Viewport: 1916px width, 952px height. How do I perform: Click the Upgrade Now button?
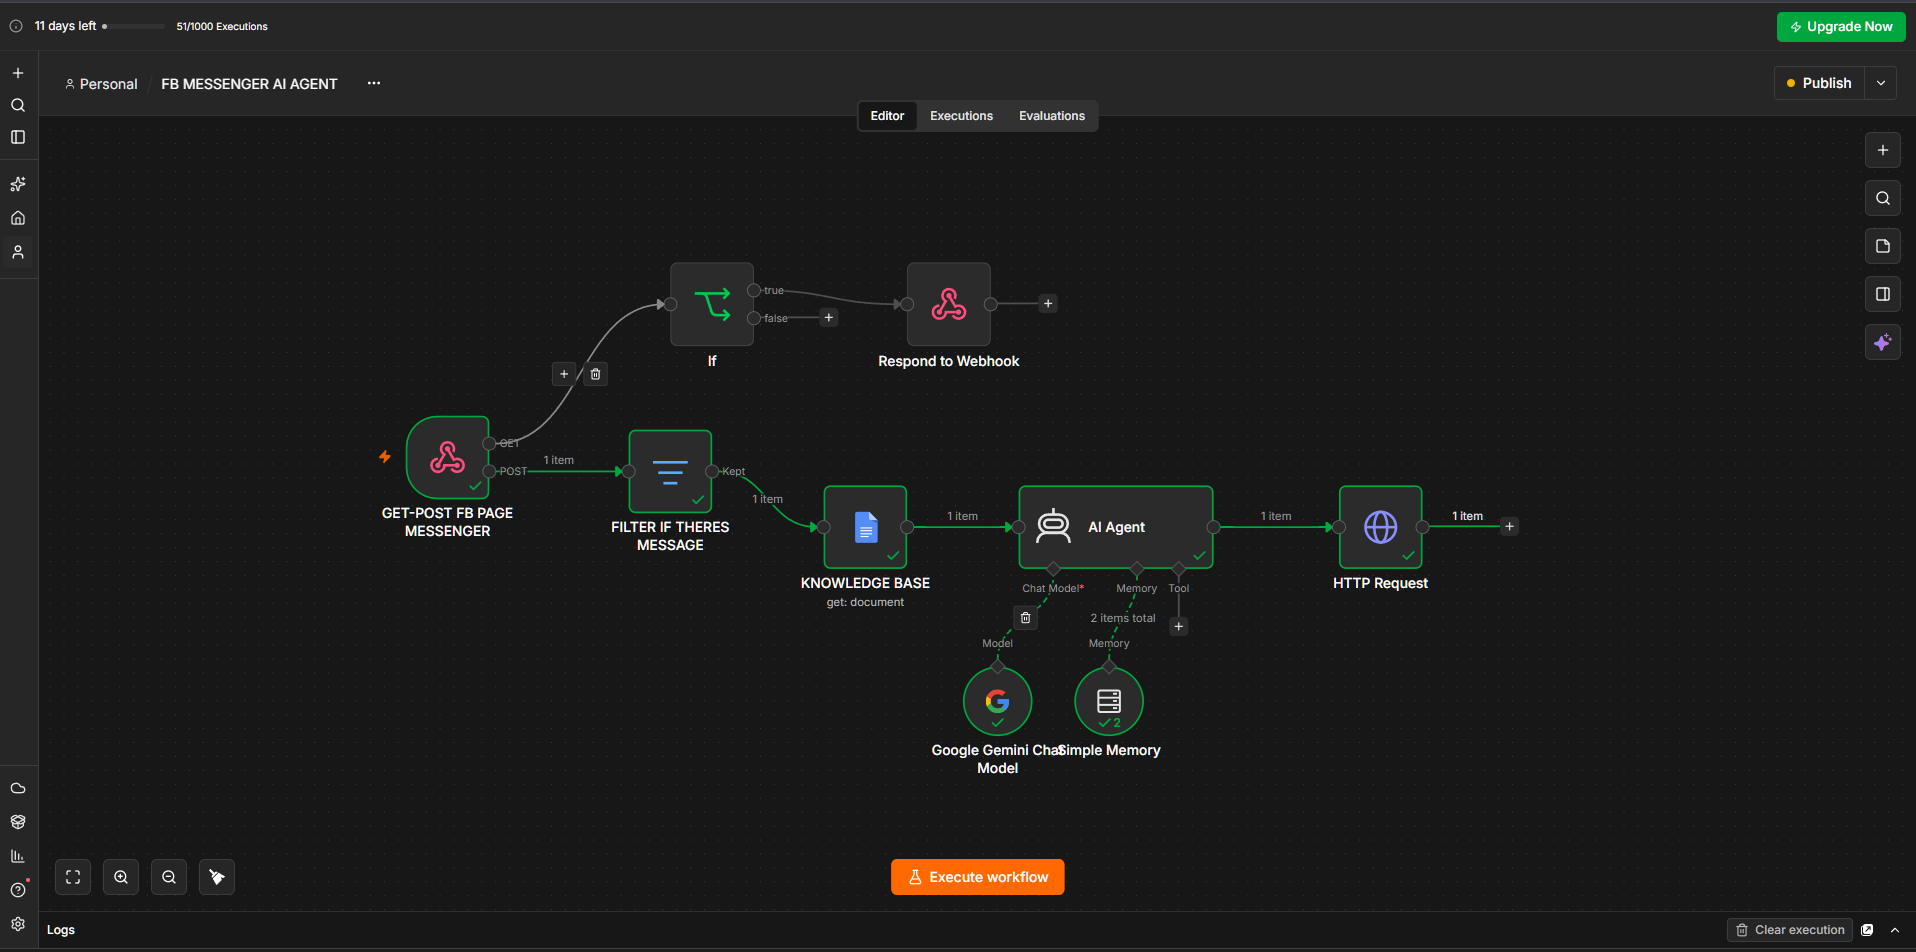pos(1841,27)
